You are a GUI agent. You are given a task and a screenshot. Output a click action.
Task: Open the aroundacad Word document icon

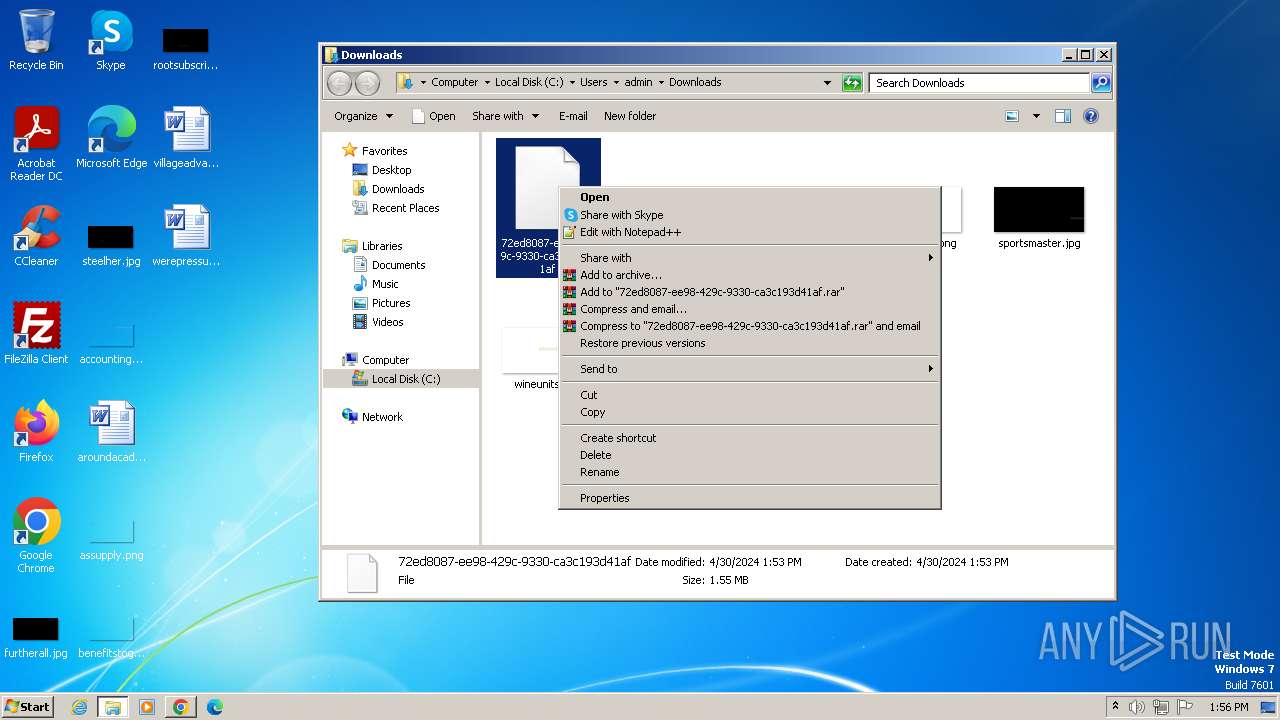(111, 432)
